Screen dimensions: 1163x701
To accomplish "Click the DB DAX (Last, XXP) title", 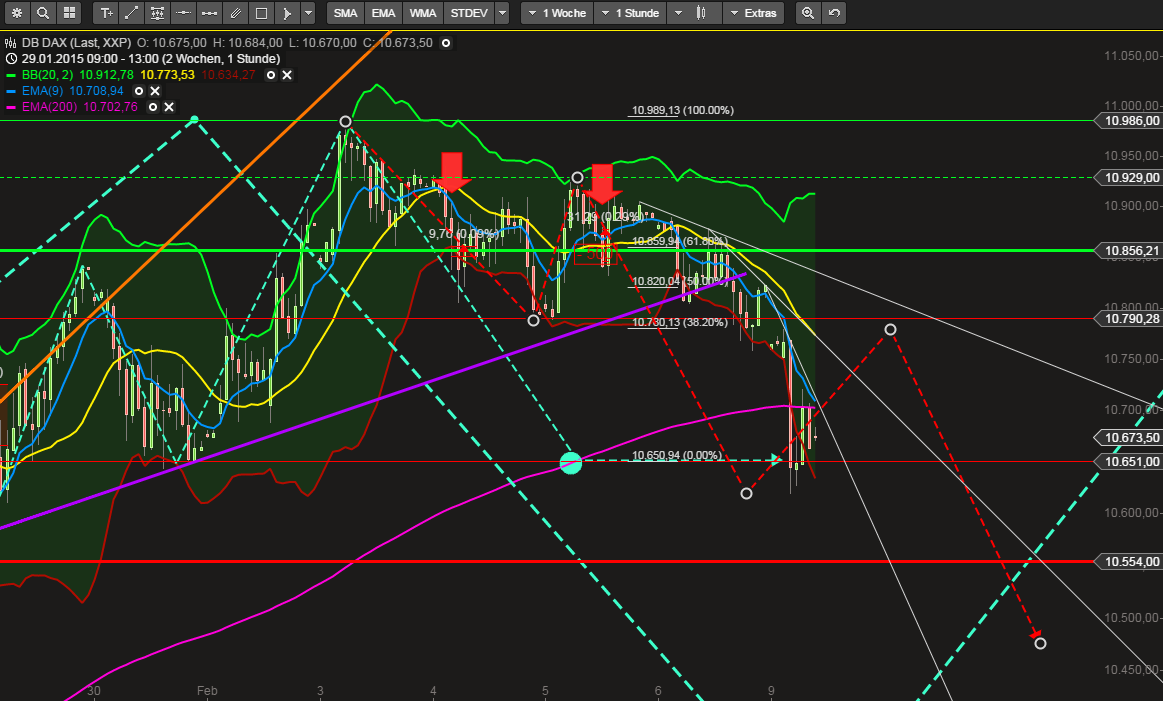I will tap(76, 43).
